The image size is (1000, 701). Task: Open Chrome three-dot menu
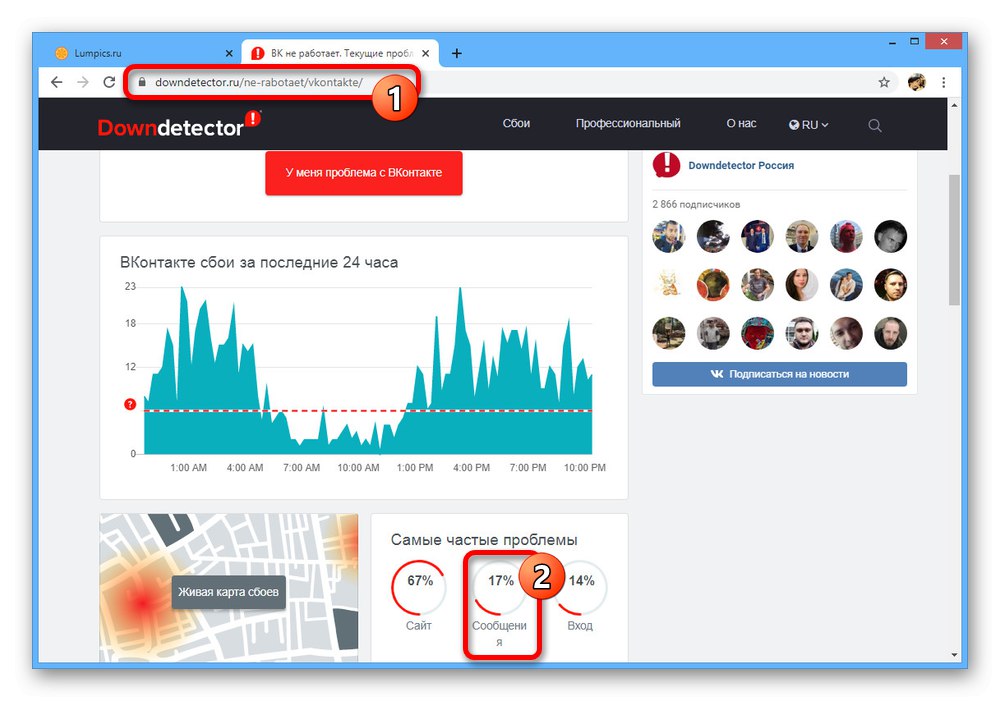(943, 82)
